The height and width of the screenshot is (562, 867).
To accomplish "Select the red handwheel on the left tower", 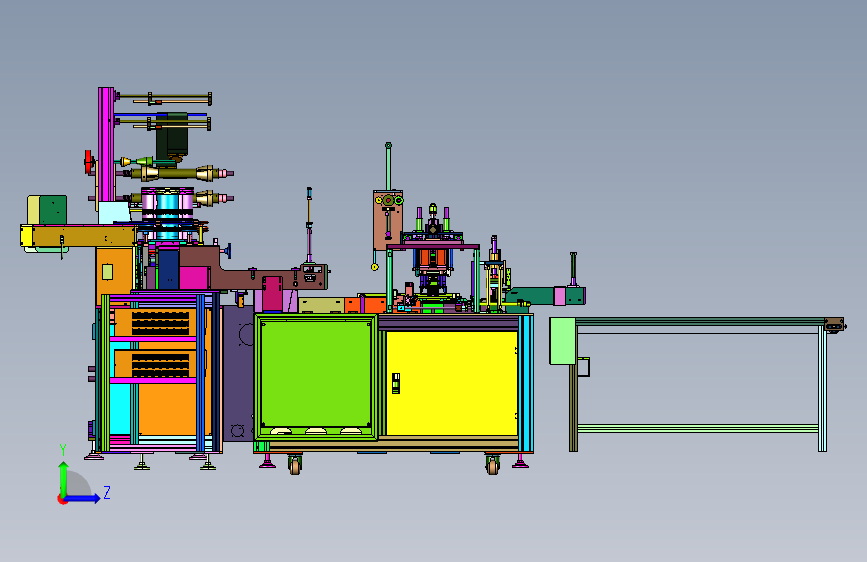I will [x=88, y=162].
